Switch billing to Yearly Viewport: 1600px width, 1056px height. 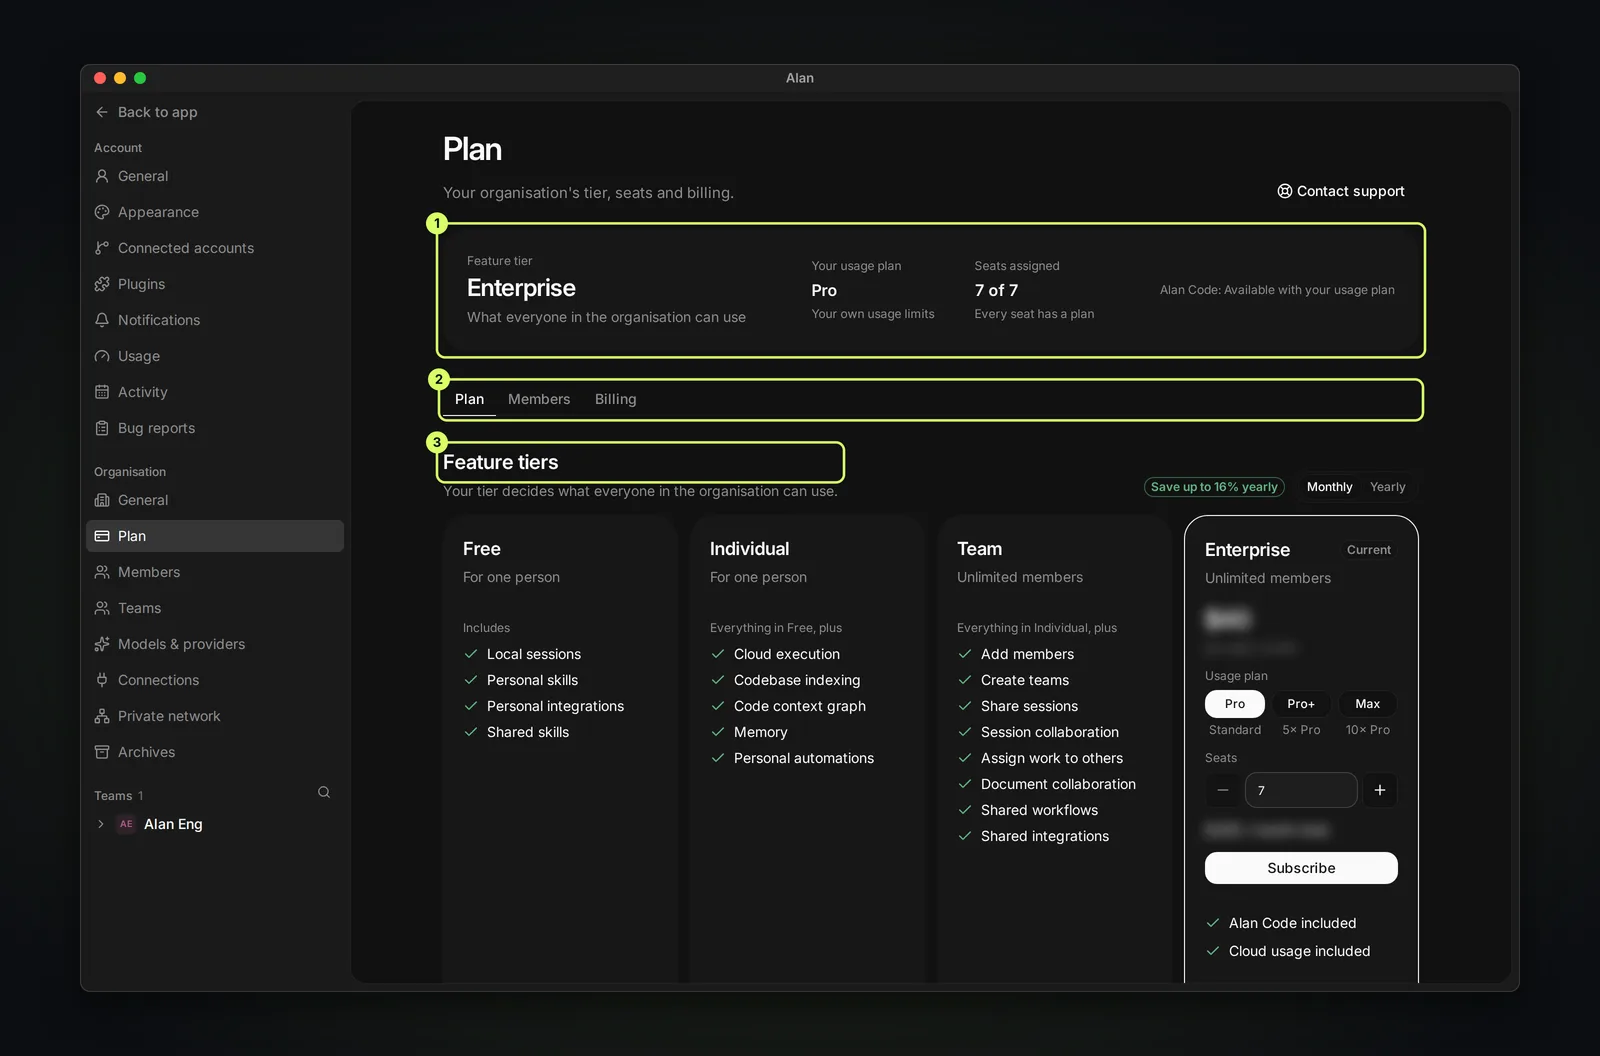tap(1388, 487)
